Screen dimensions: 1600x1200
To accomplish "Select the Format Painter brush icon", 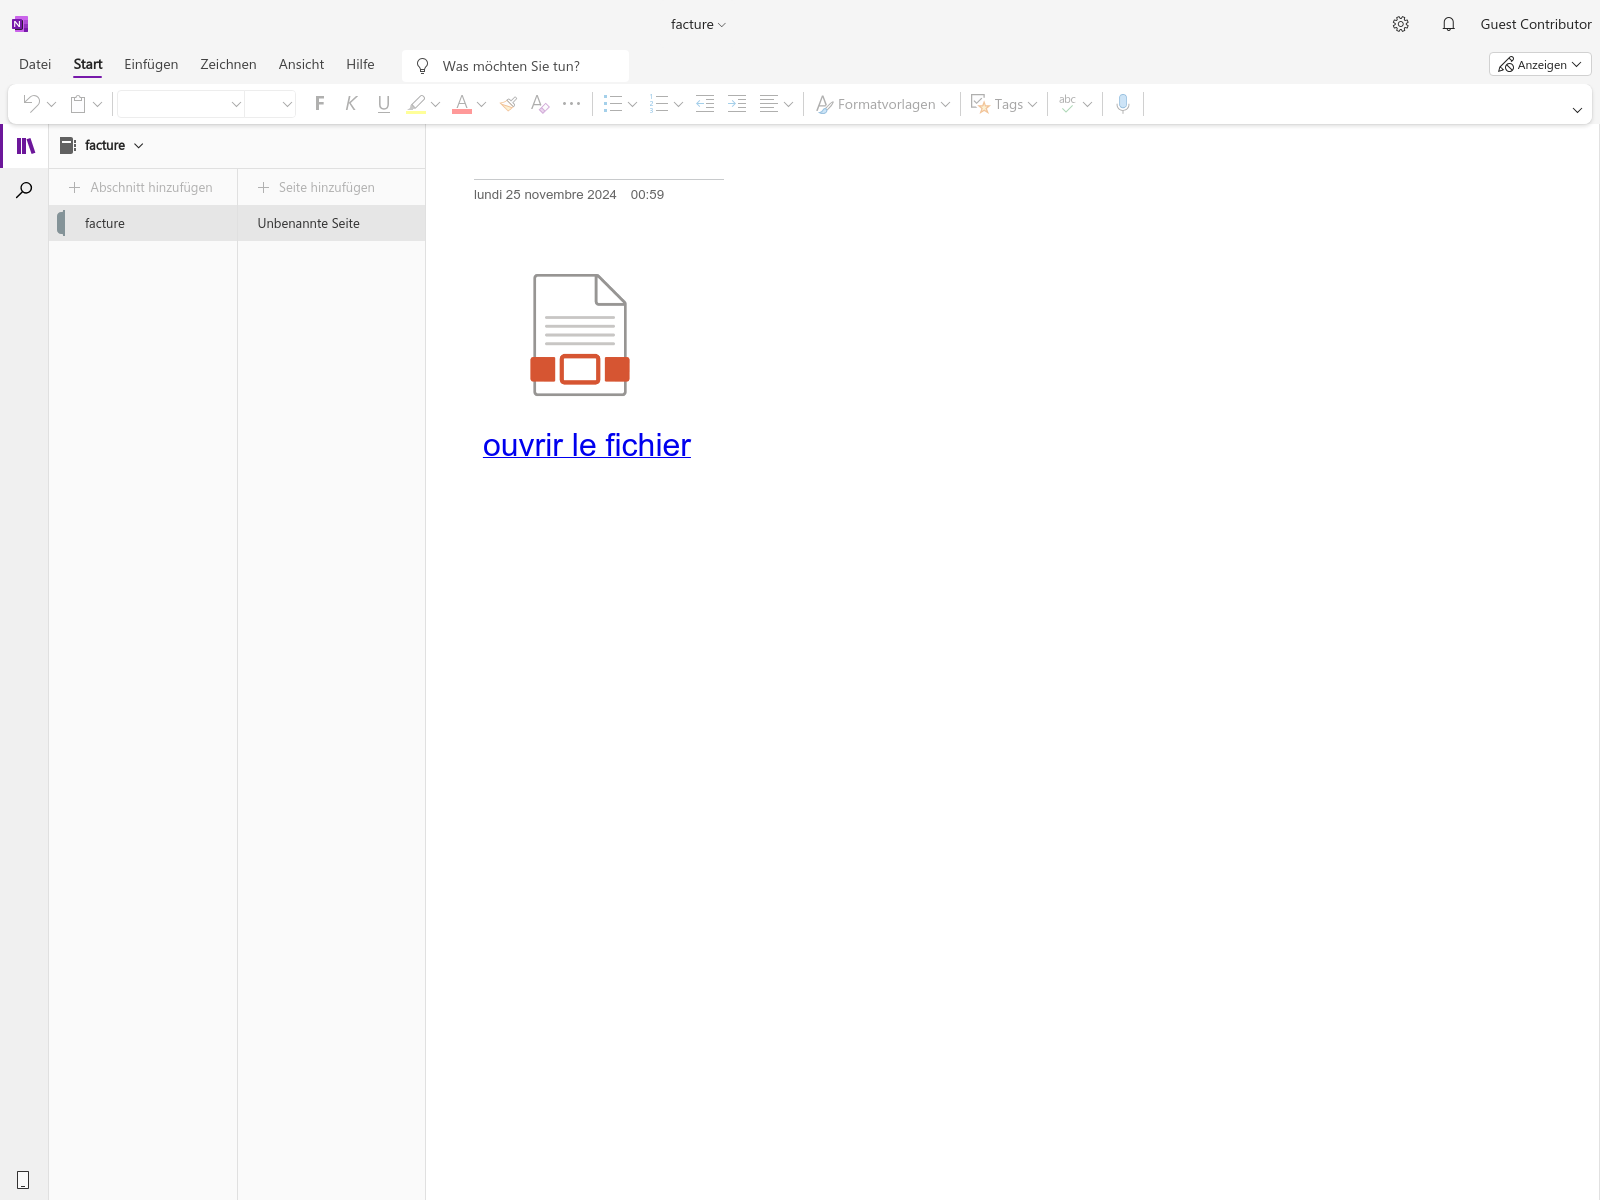I will 508,103.
